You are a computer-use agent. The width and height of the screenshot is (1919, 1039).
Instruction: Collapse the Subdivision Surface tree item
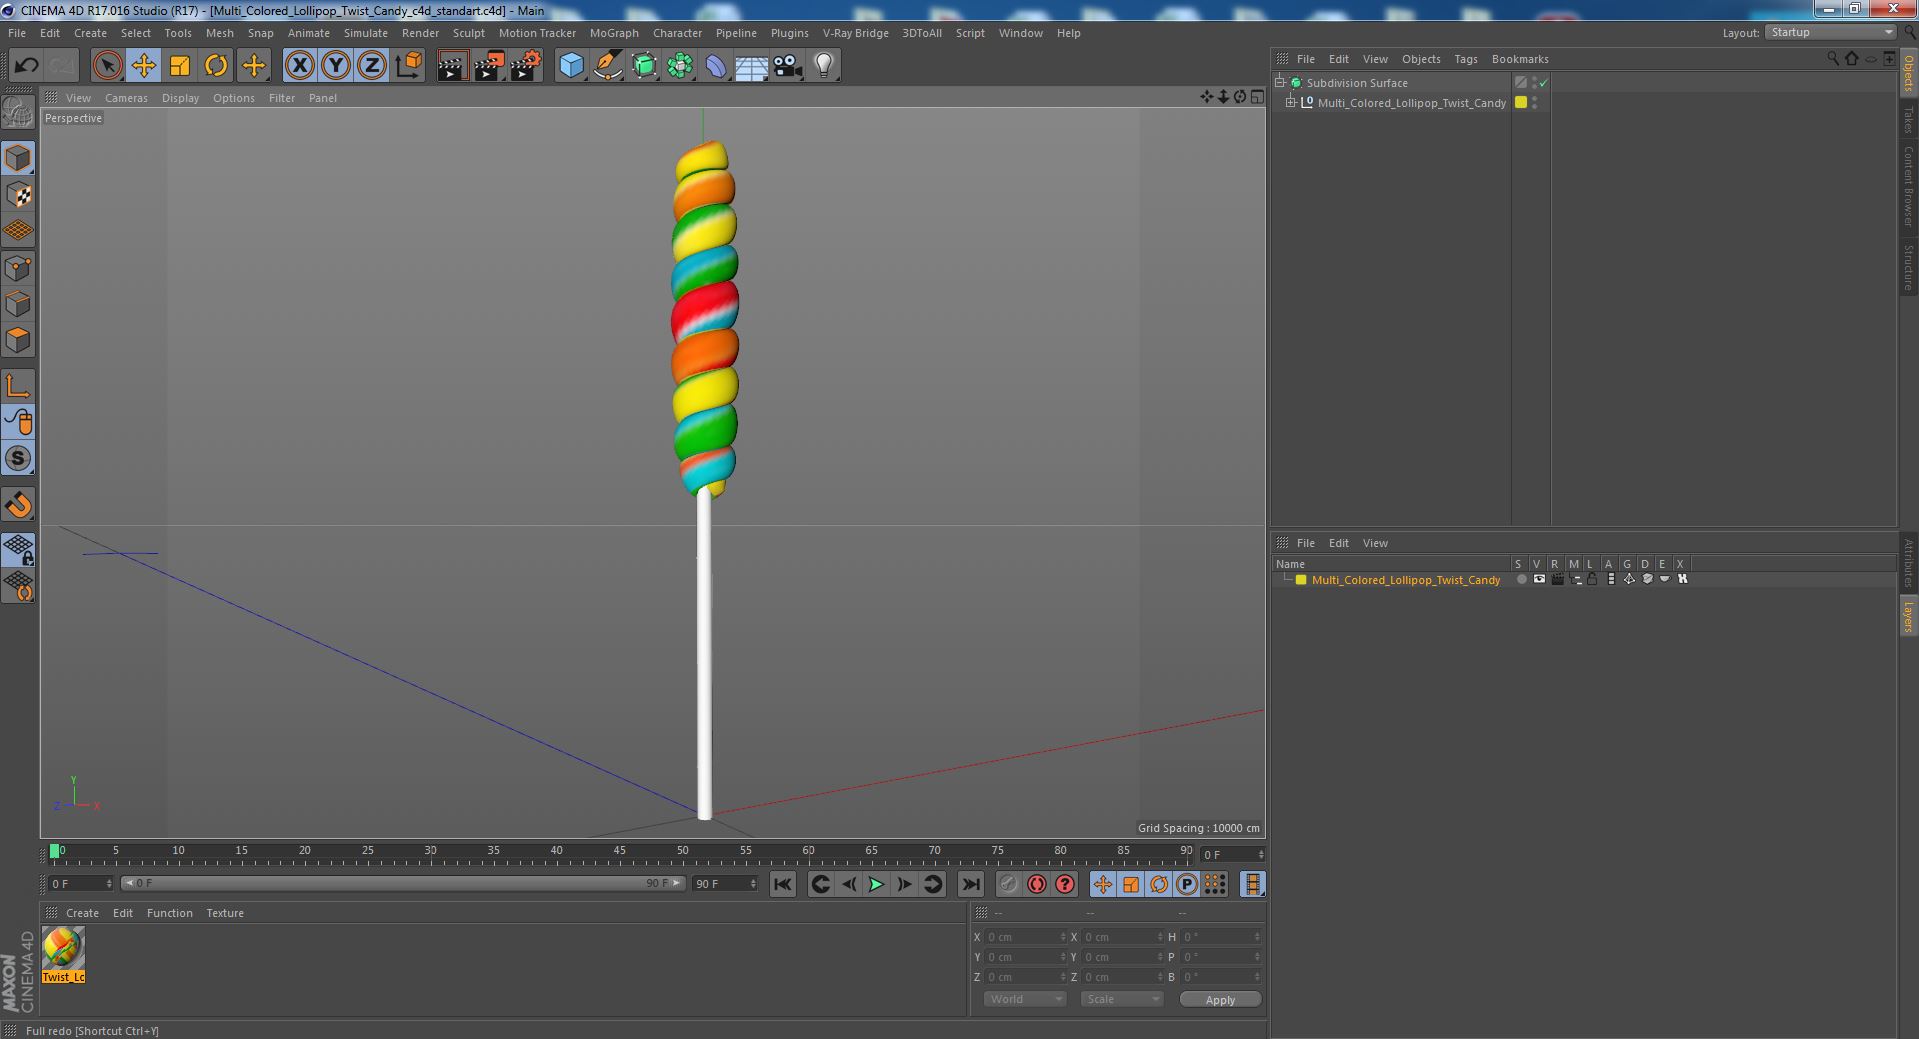tap(1280, 83)
